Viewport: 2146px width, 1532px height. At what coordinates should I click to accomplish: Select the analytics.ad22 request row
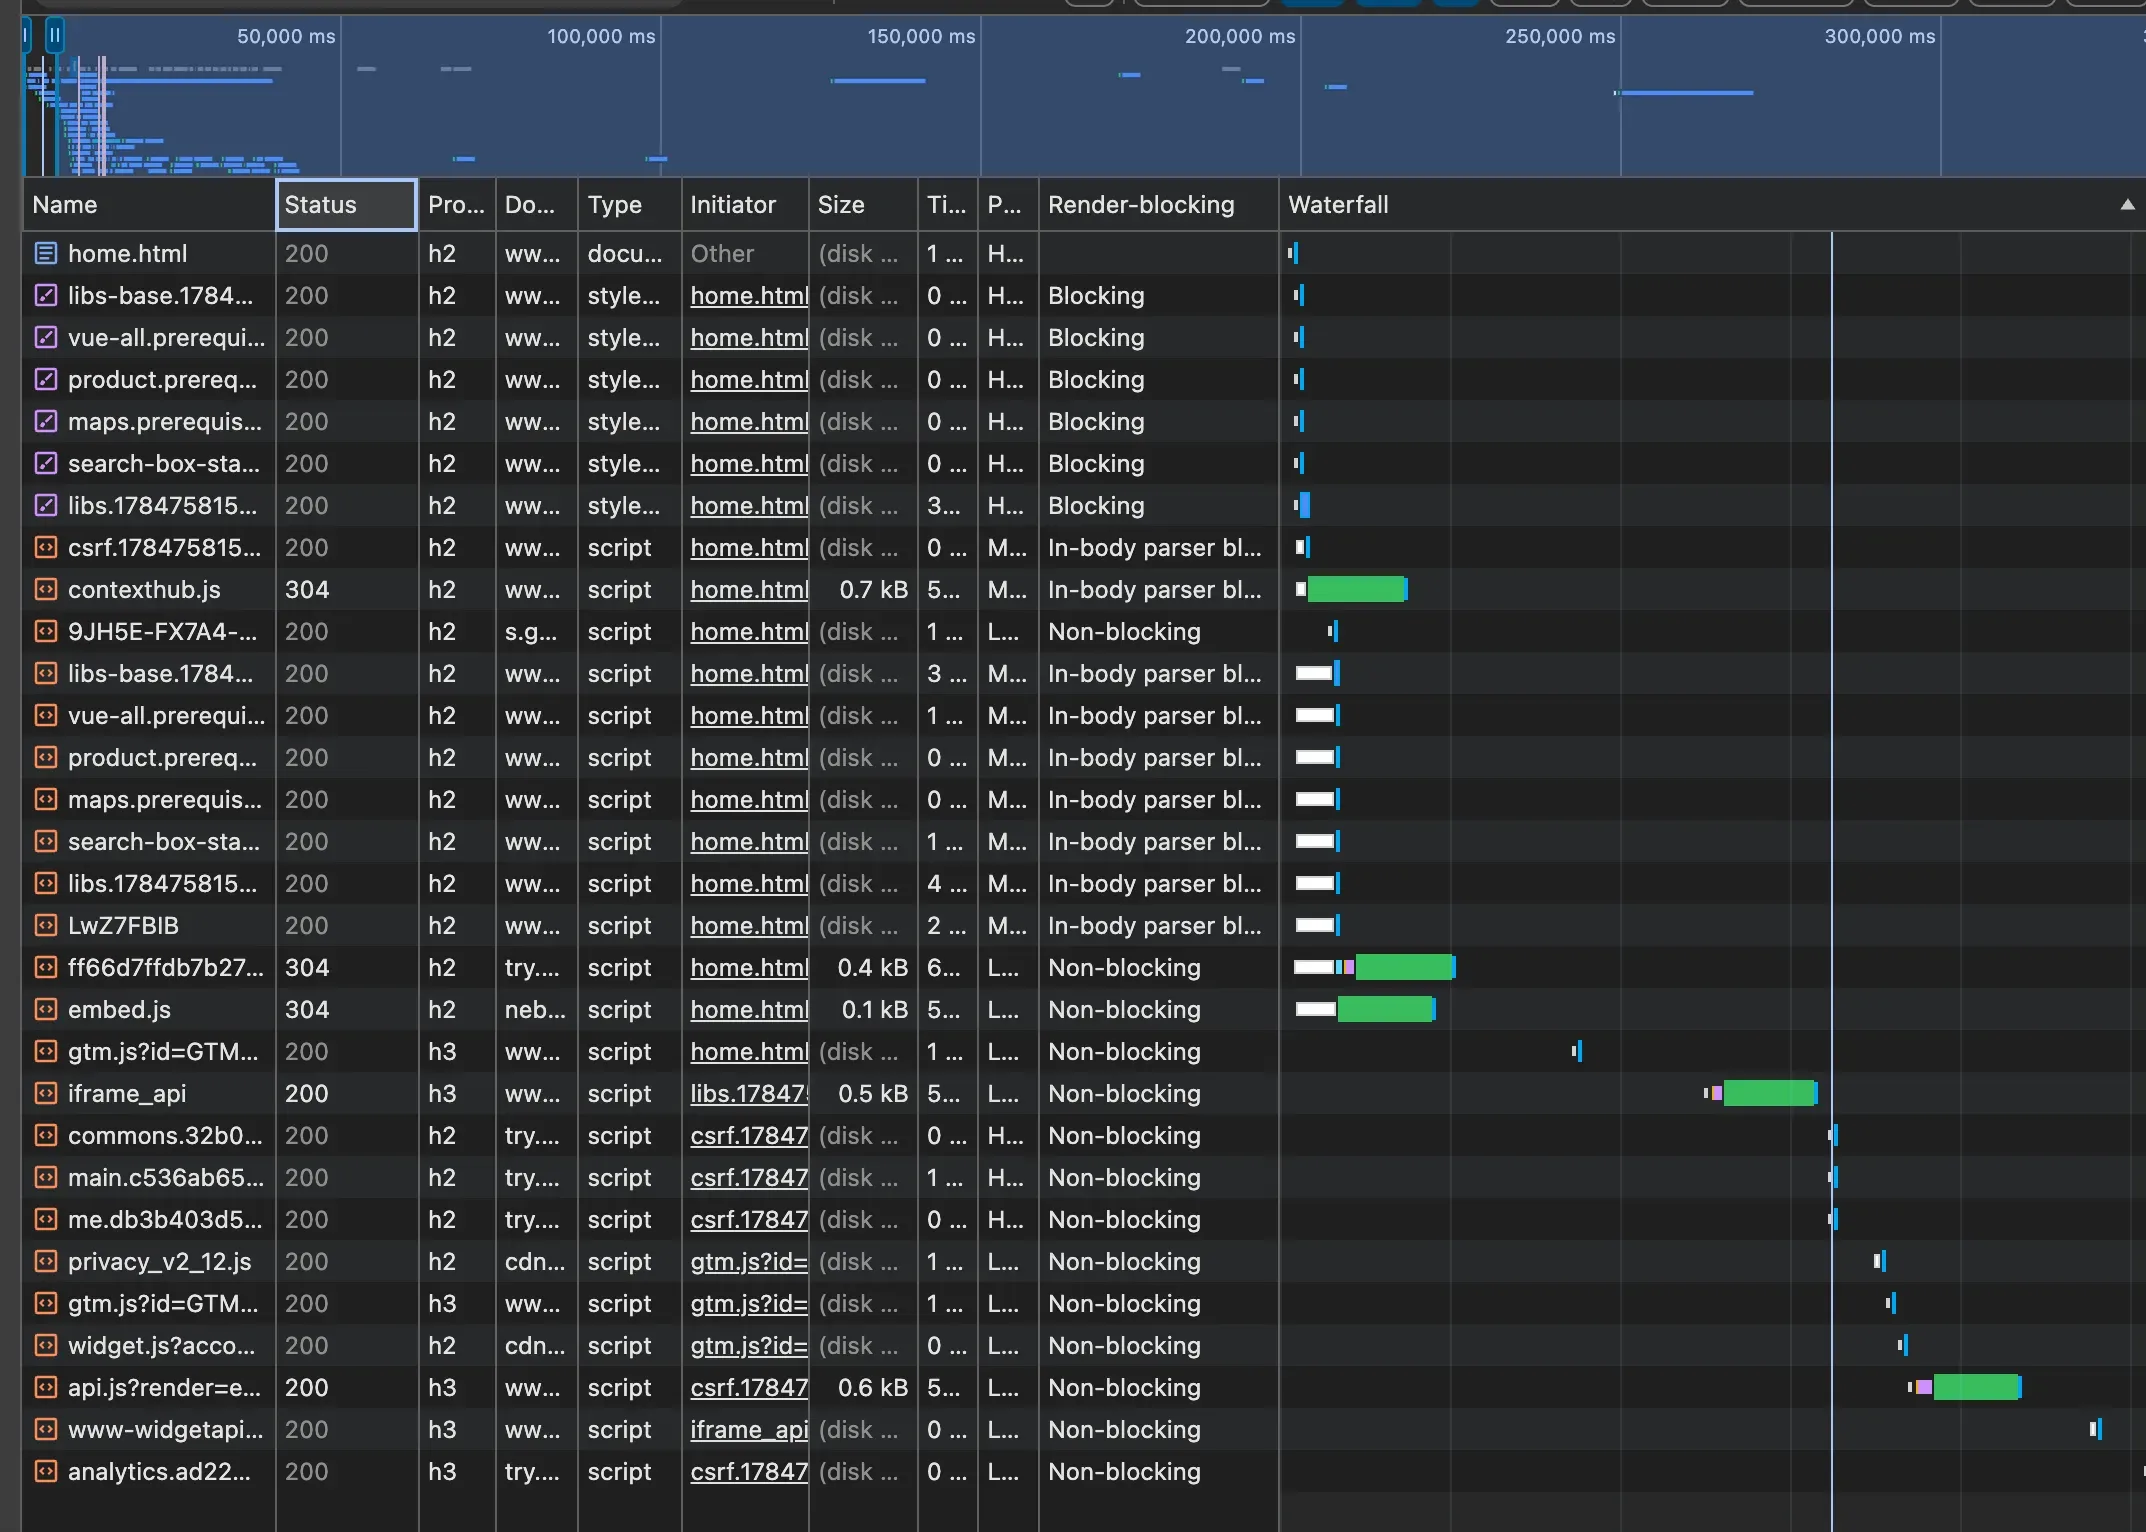click(x=1083, y=1471)
